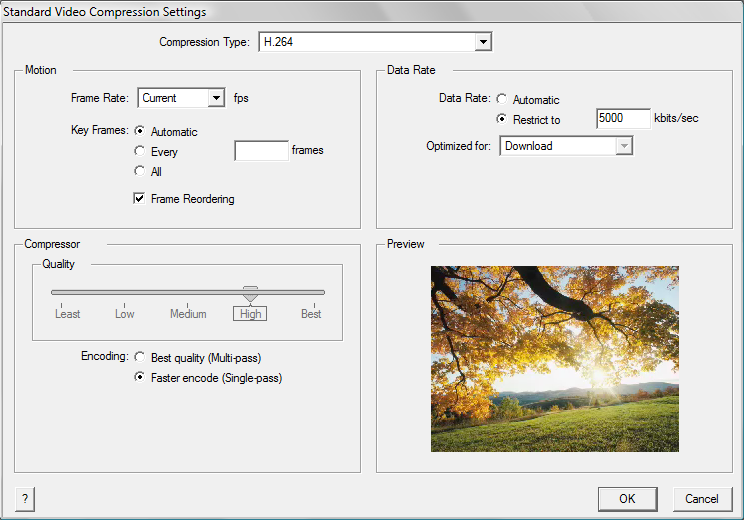744x520 pixels.
Task: Open the Compression Type dropdown
Action: pyautogui.click(x=483, y=42)
